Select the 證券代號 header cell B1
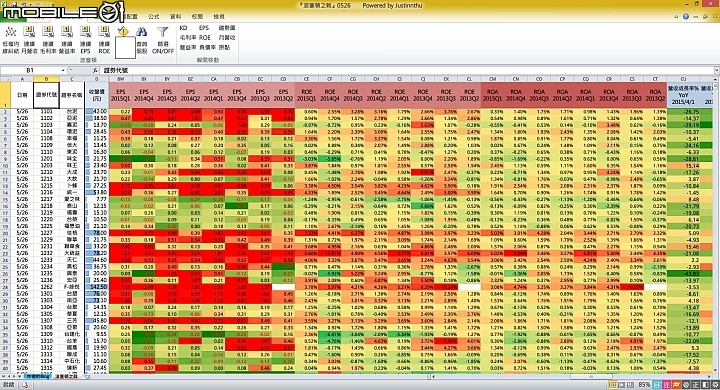Screen dimensions: 720x390 tap(46, 95)
